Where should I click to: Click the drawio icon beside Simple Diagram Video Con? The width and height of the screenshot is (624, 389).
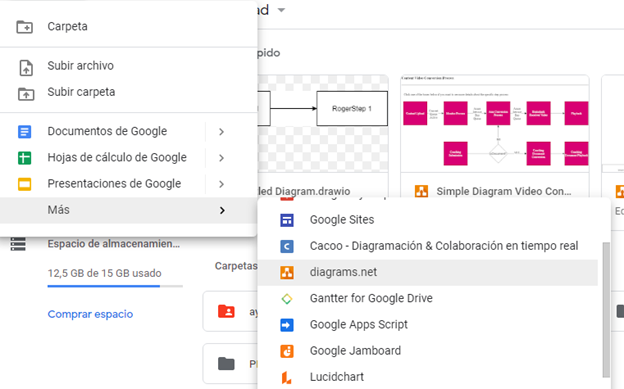click(421, 192)
